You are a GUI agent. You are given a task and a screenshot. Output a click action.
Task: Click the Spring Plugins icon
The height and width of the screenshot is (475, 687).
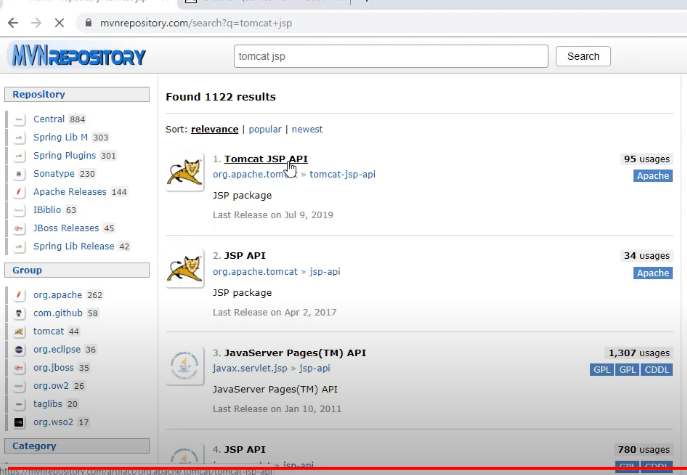pyautogui.click(x=19, y=156)
